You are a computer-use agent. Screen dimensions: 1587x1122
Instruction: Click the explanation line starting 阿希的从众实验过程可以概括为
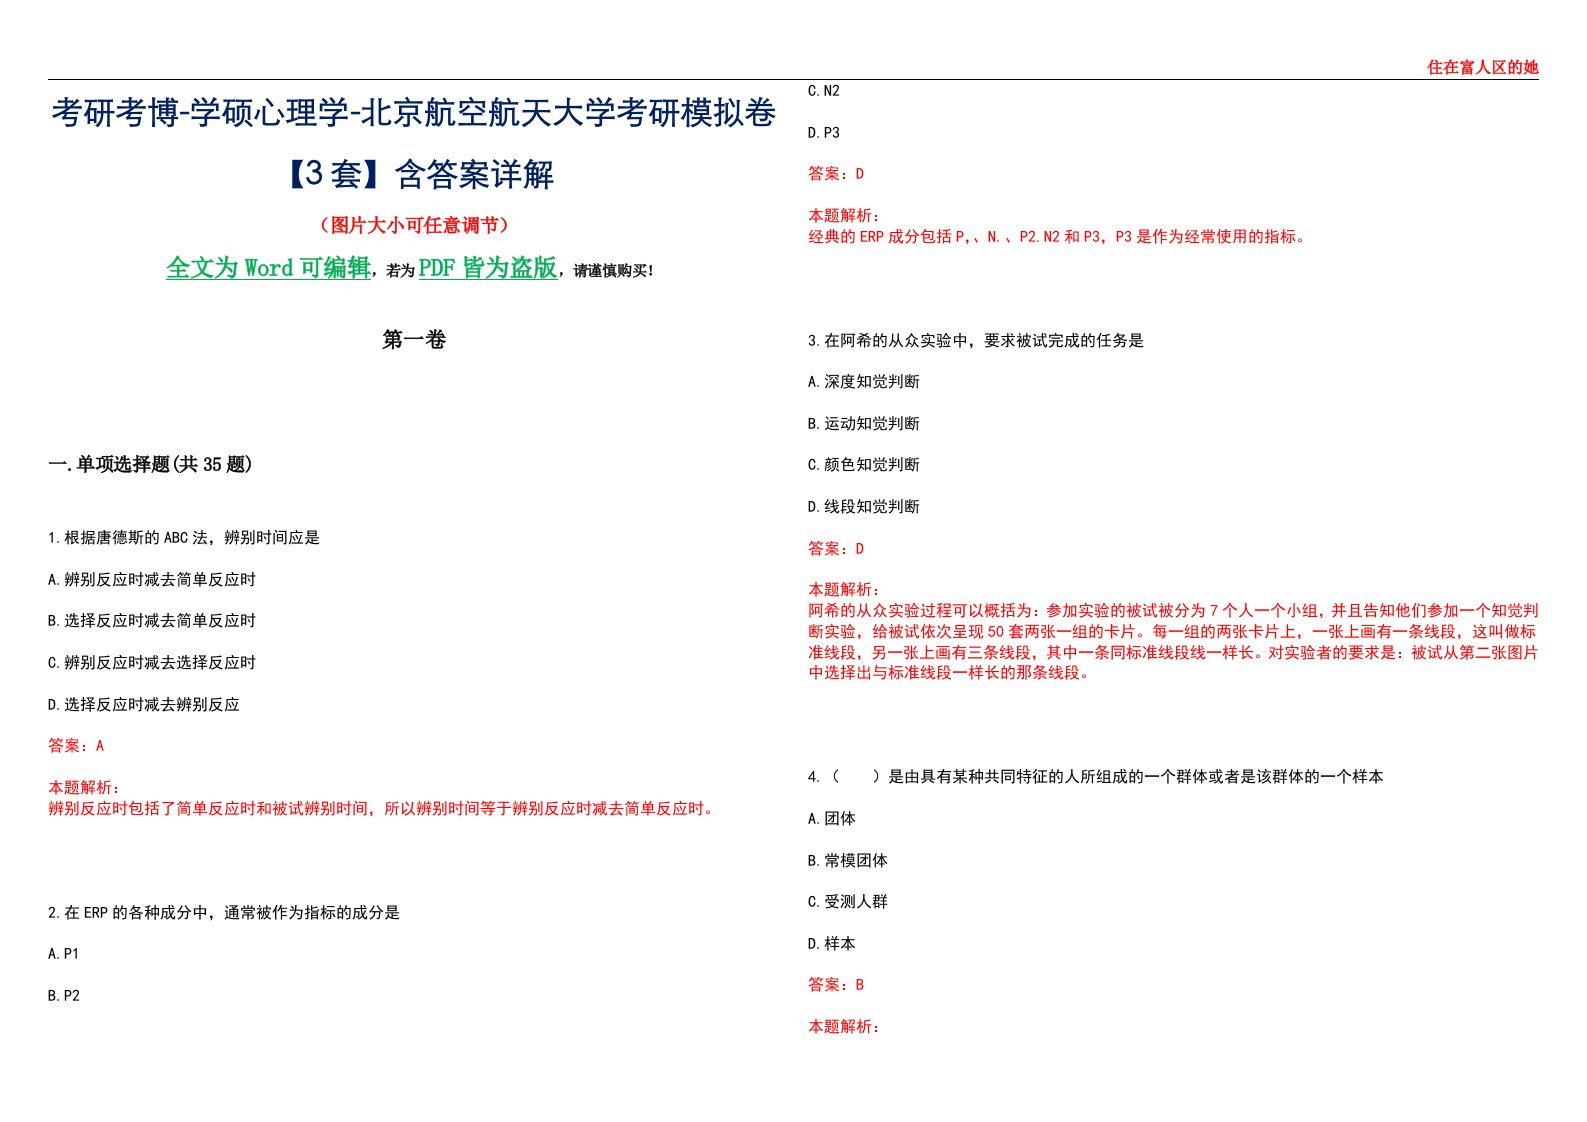pos(1173,611)
